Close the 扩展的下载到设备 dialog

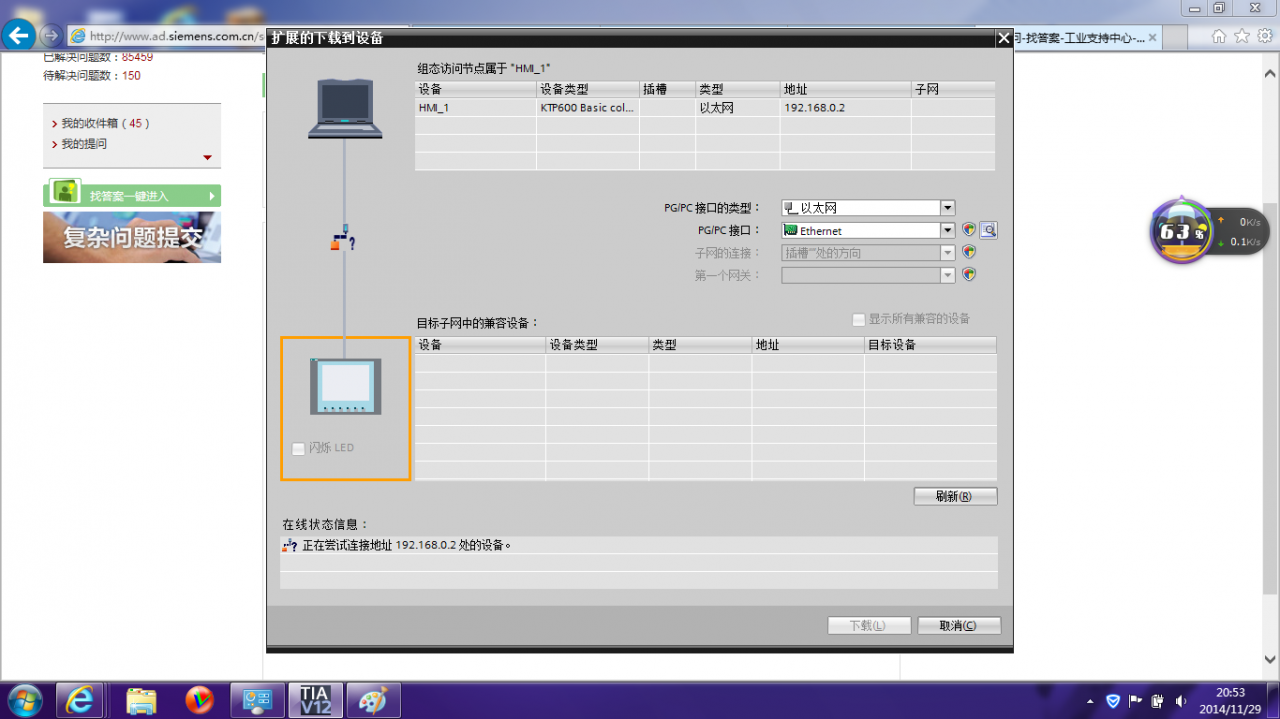pos(1004,38)
